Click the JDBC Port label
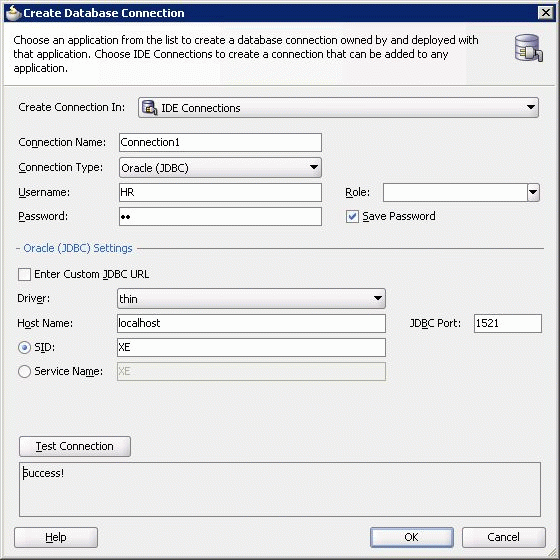Screen dimensions: 560x560 click(435, 323)
